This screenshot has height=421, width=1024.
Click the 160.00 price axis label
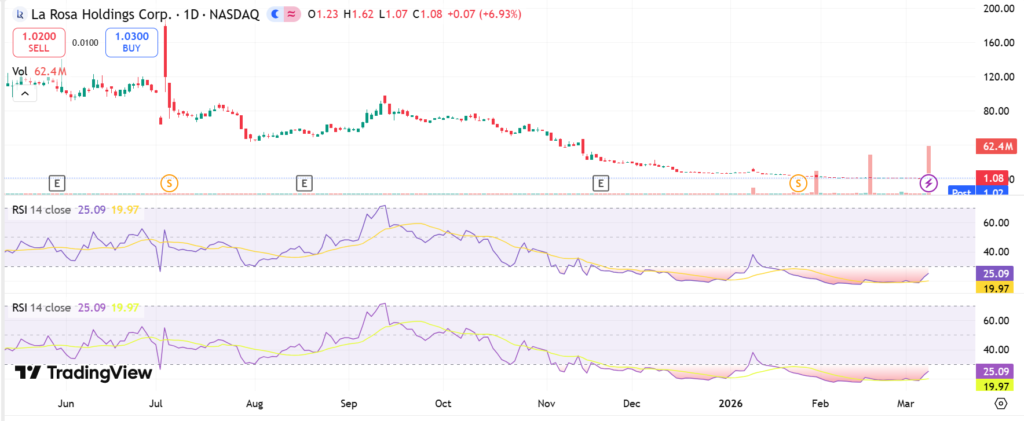click(997, 43)
